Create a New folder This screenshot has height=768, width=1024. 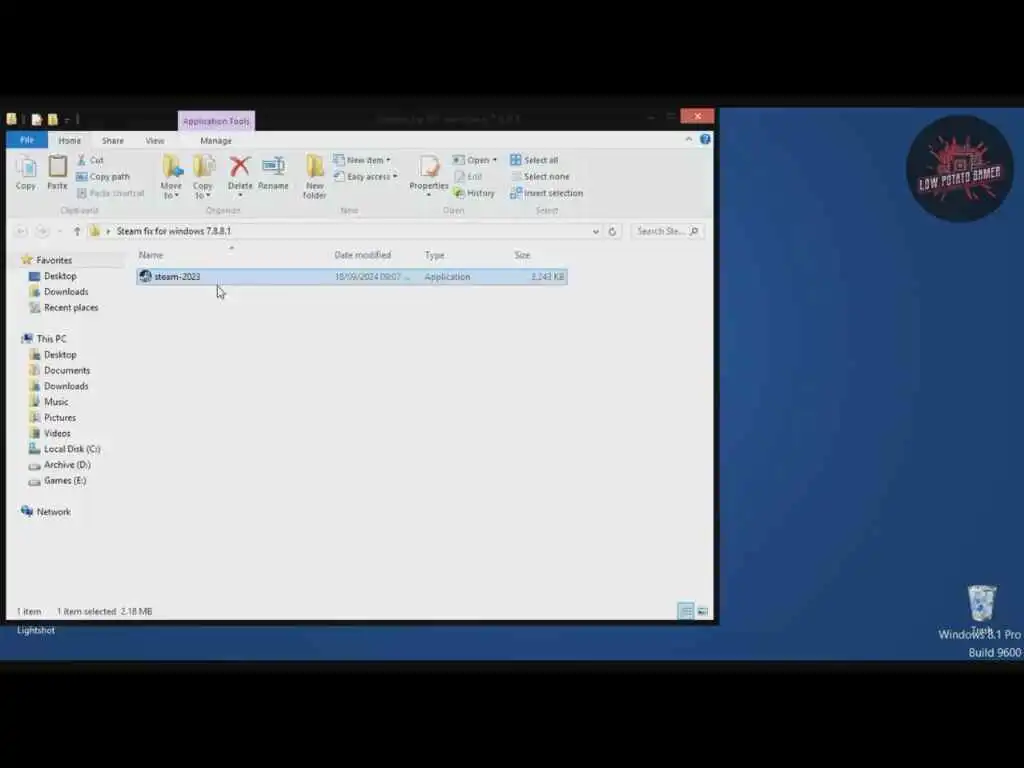(x=314, y=176)
